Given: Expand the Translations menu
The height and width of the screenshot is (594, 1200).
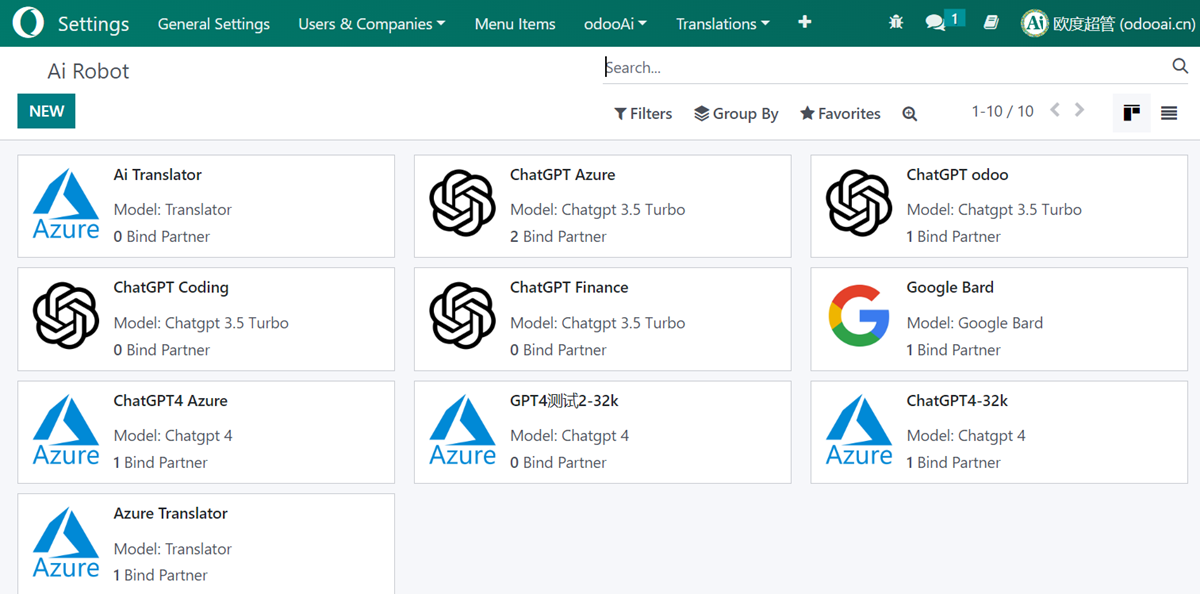Looking at the screenshot, I should (x=723, y=23).
